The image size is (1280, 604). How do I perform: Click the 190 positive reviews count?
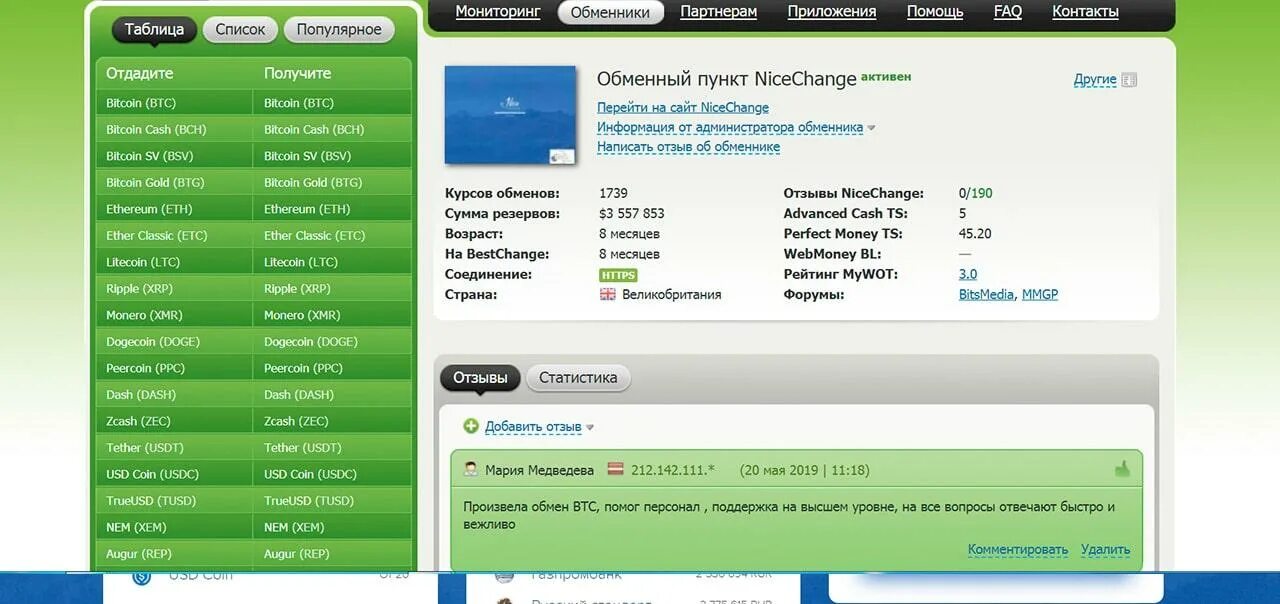coord(982,194)
